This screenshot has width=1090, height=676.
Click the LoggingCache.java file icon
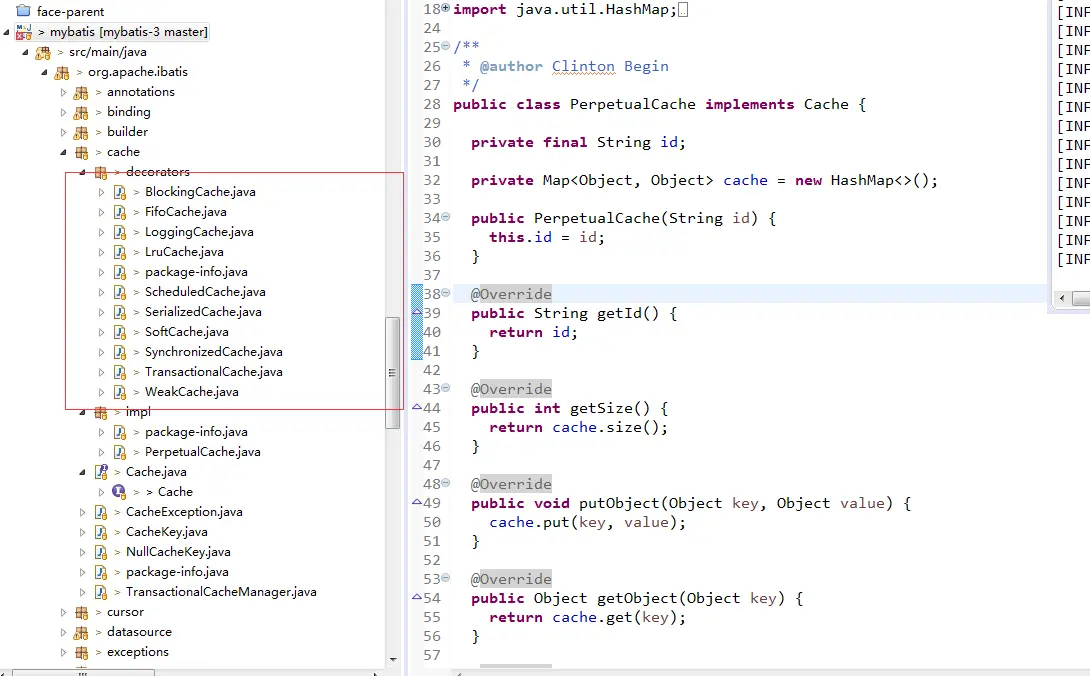click(120, 232)
